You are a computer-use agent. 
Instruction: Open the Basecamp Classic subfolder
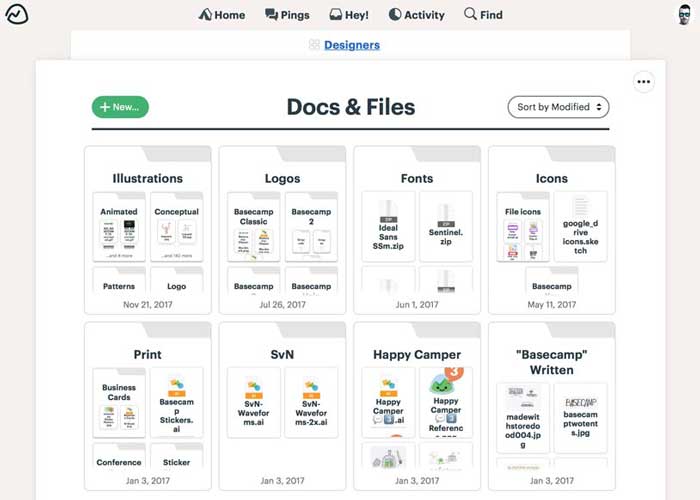point(254,227)
